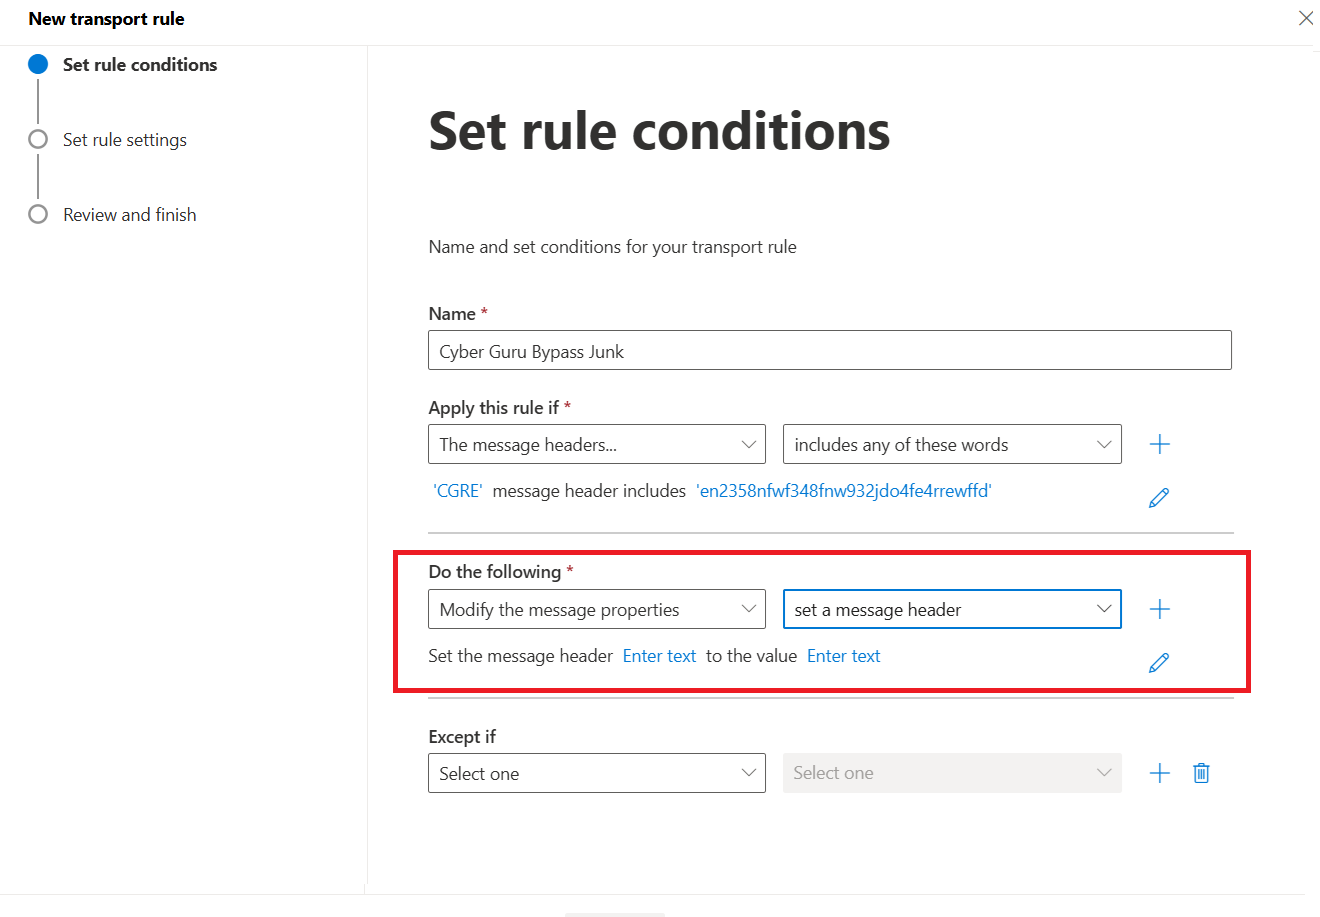Click the 'CGRE' header name link
The height and width of the screenshot is (917, 1320).
coord(458,491)
